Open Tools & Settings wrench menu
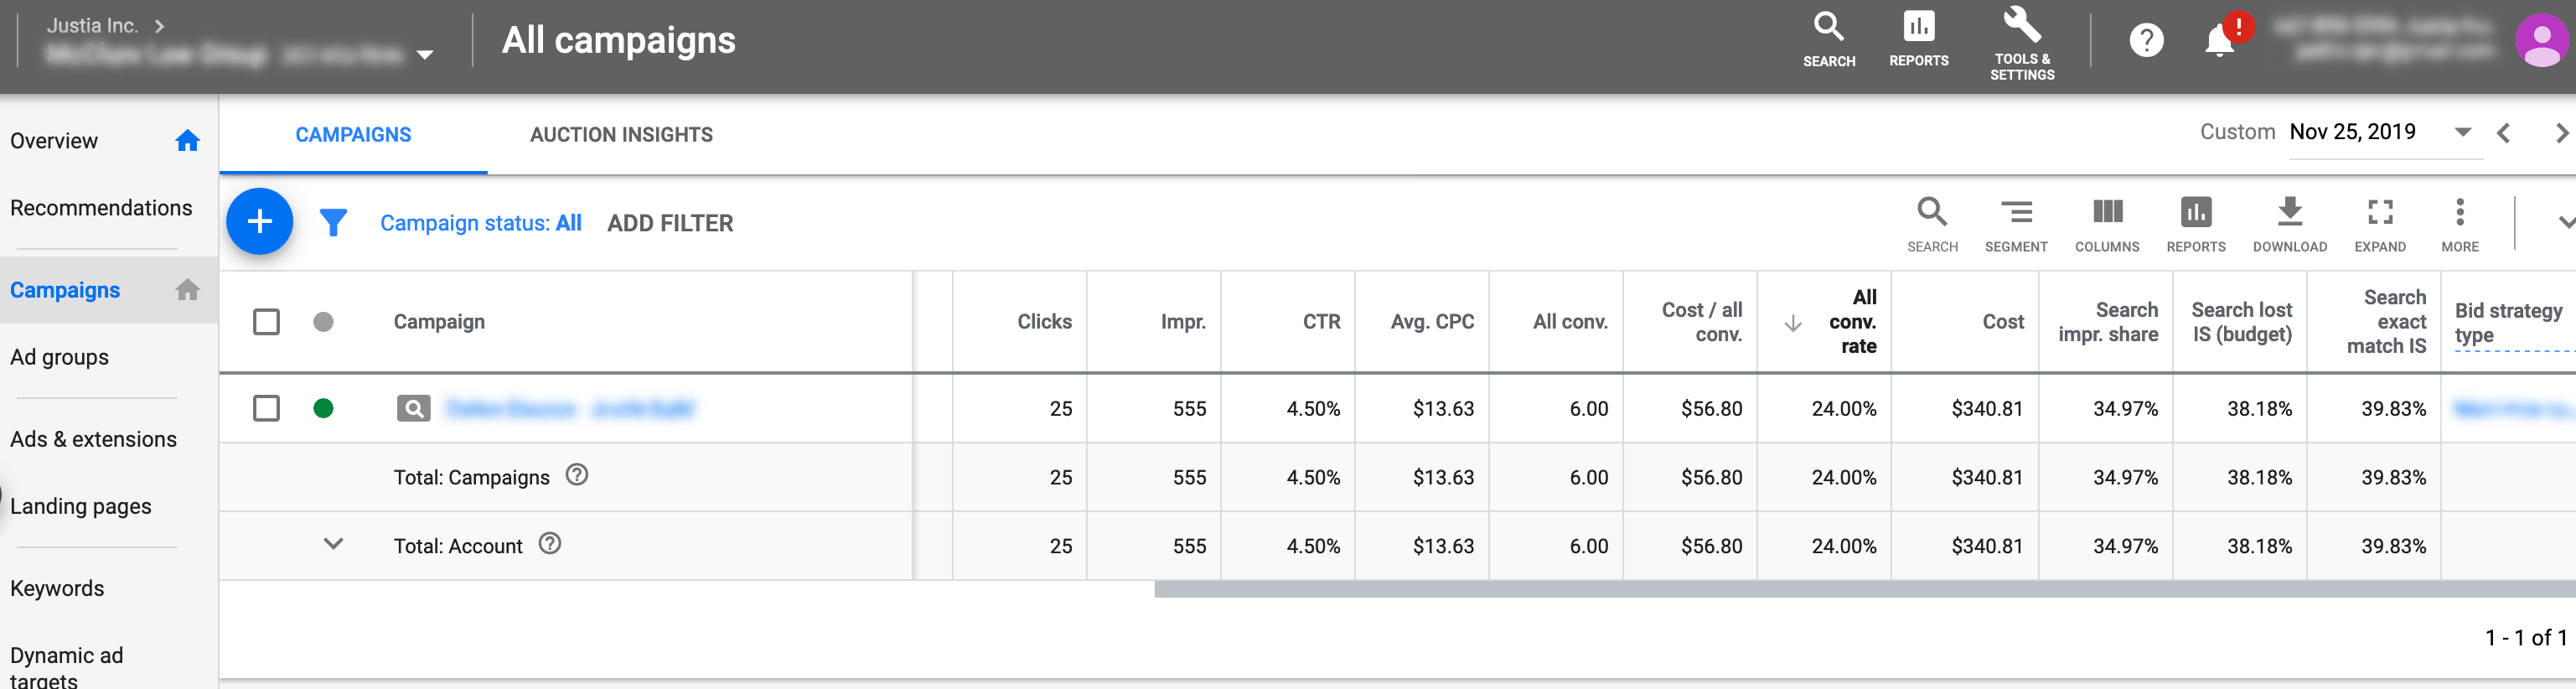This screenshot has width=2576, height=689. (x=2021, y=42)
